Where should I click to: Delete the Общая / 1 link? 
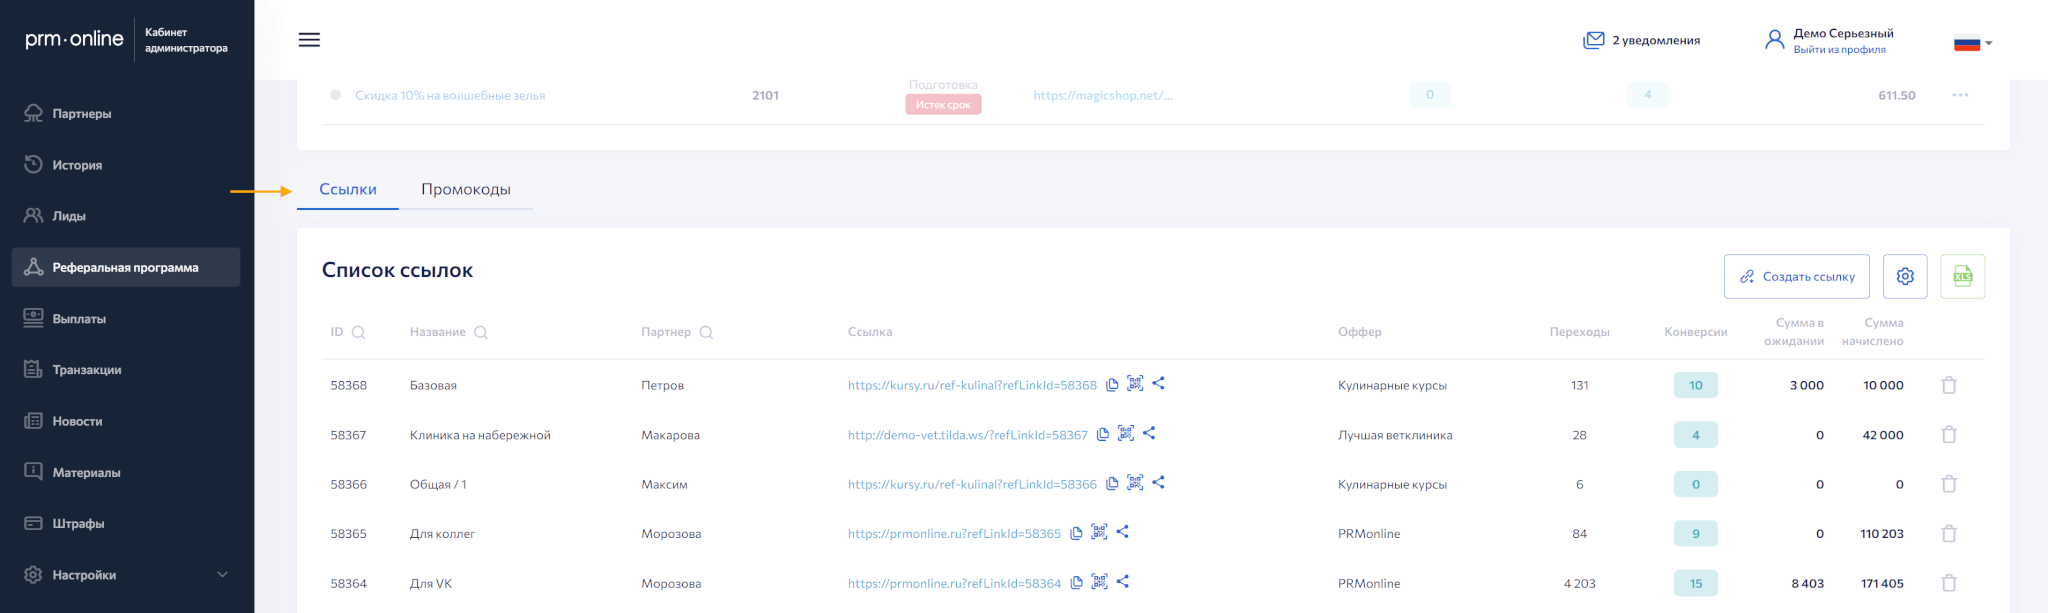(1949, 484)
